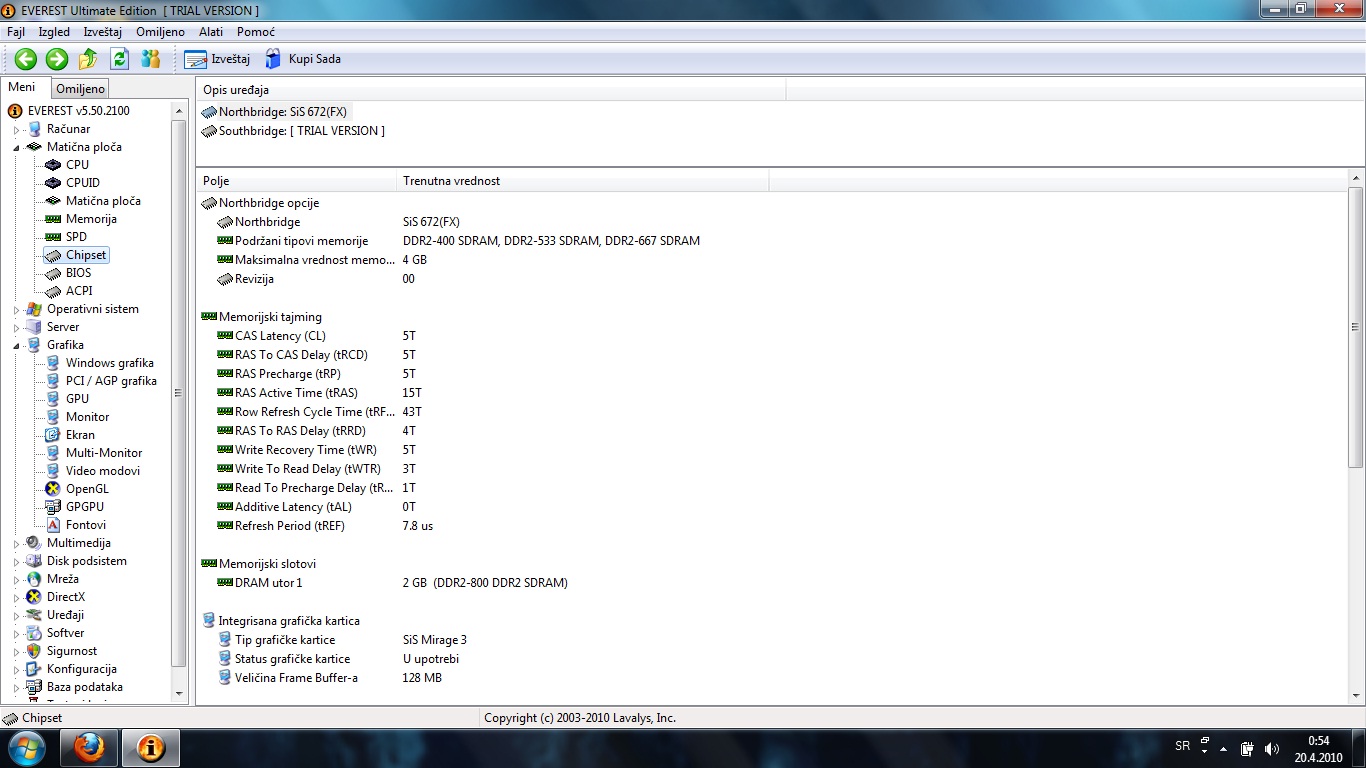Select Southbridge: [ TRIAL VERSION ] device row

pyautogui.click(x=293, y=131)
